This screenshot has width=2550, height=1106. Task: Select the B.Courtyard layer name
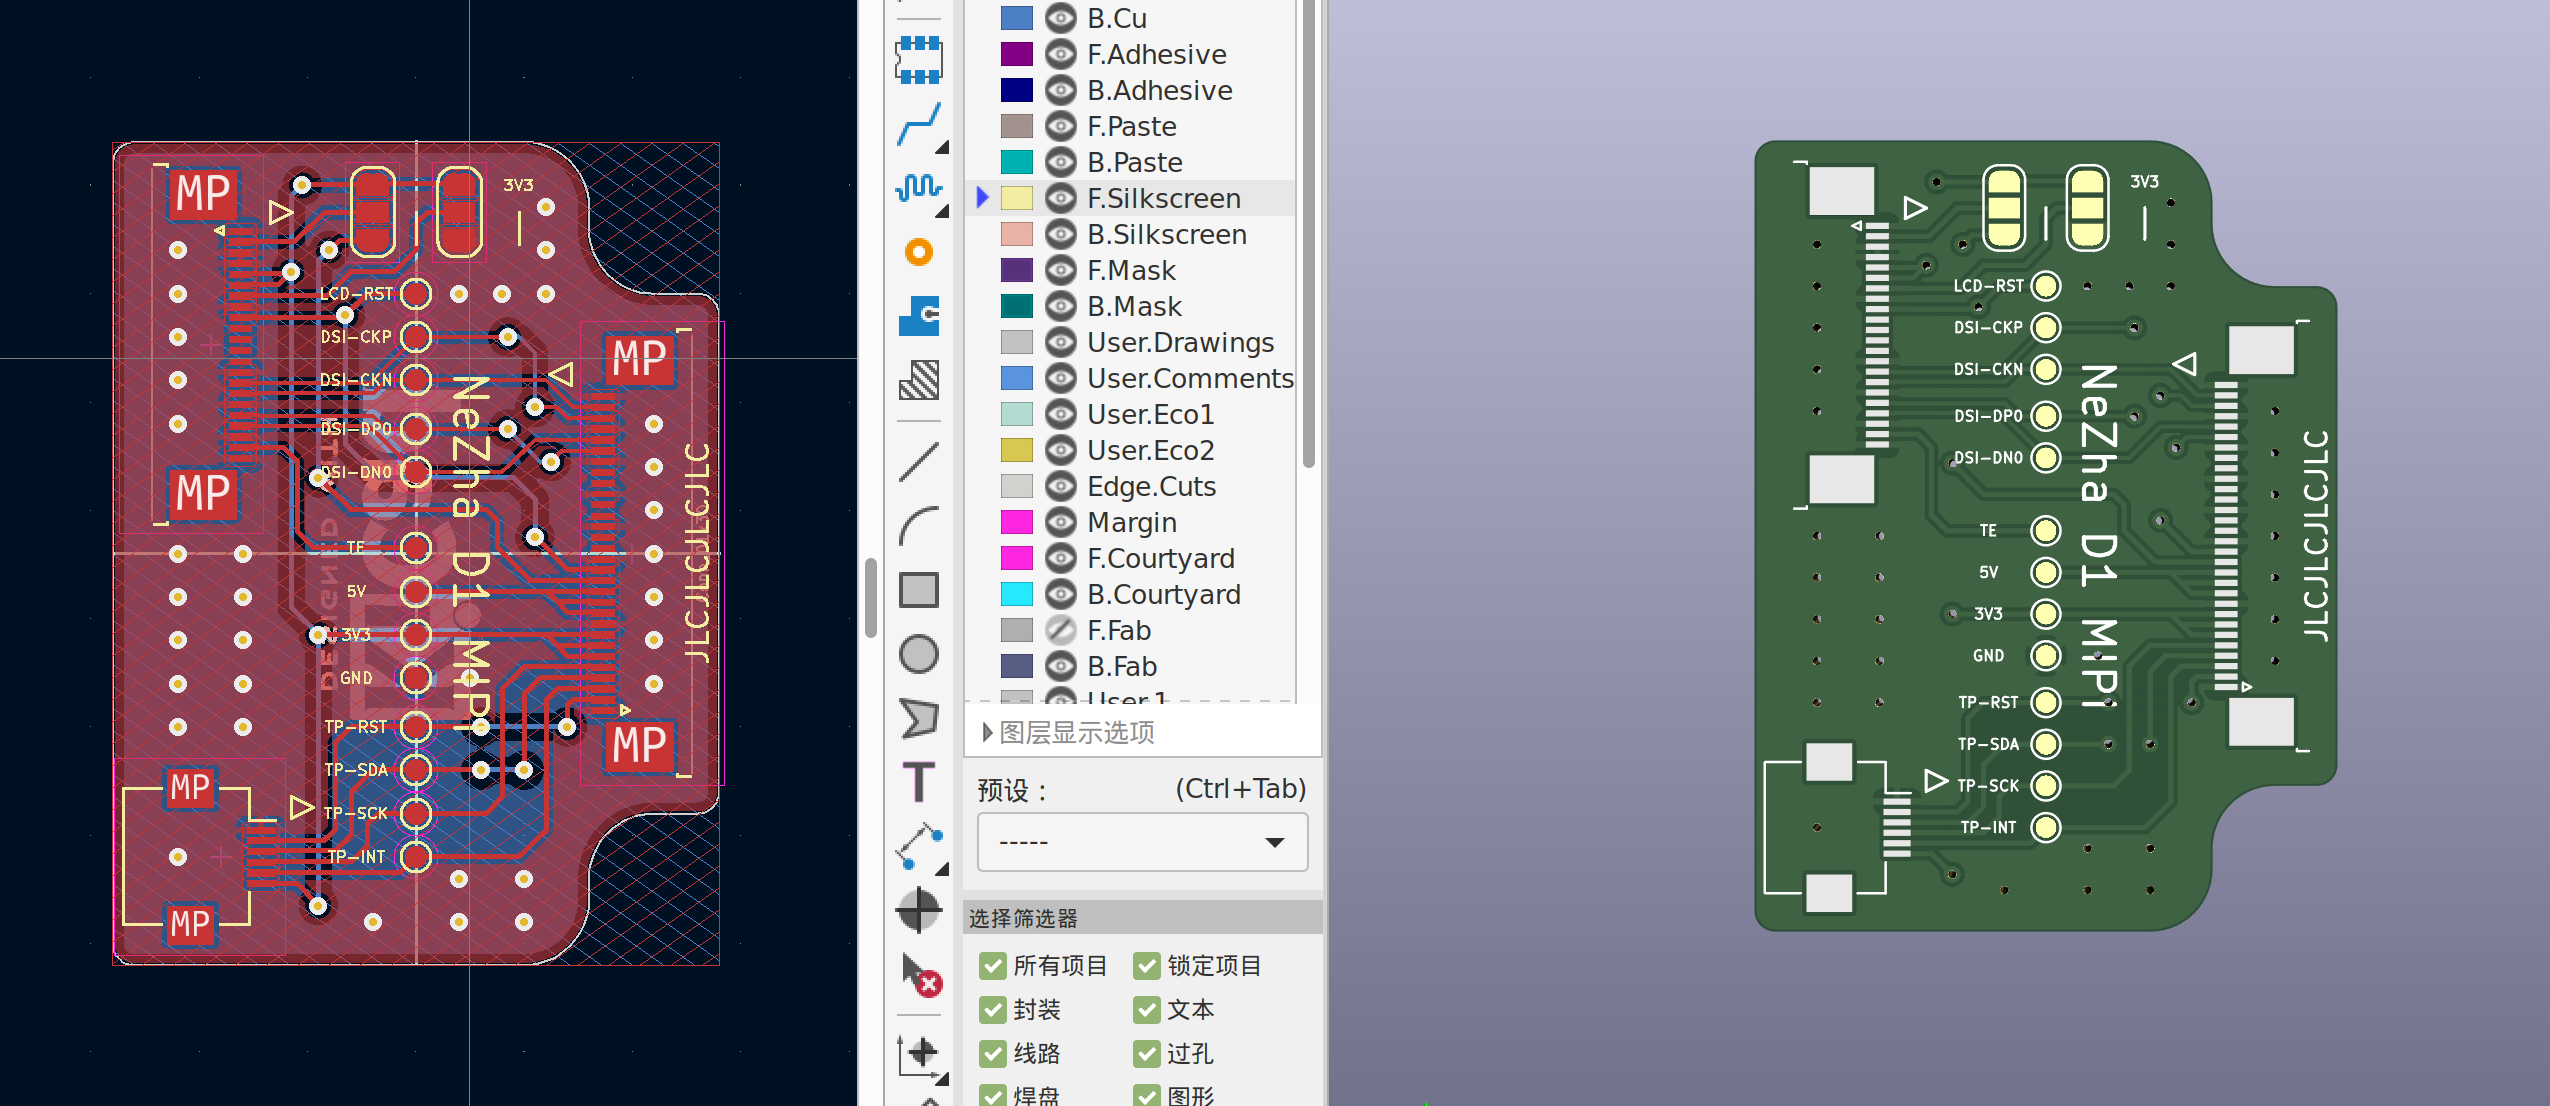[x=1164, y=594]
